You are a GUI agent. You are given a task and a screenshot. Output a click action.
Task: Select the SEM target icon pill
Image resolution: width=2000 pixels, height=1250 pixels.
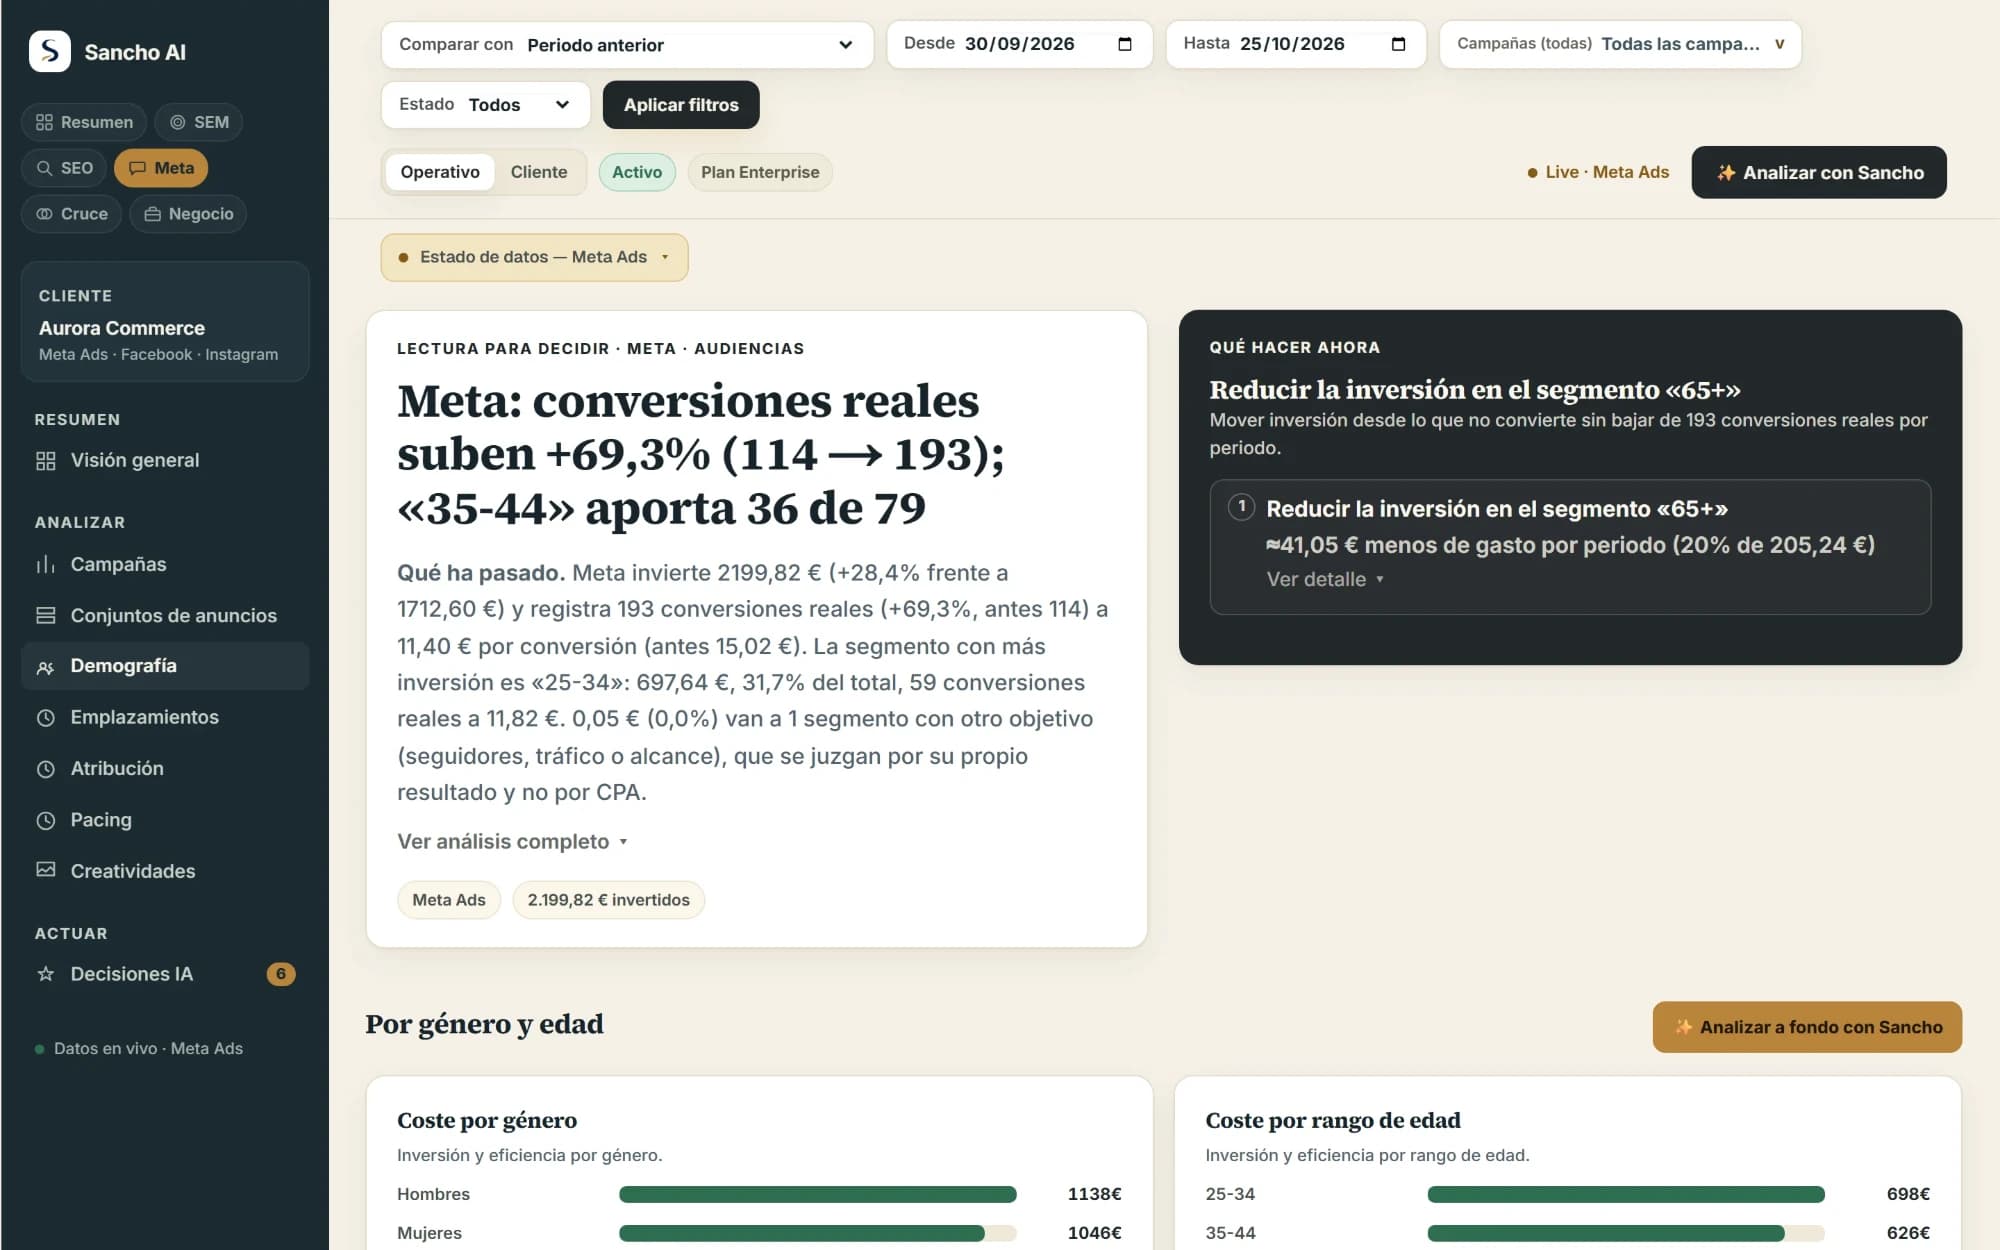199,122
